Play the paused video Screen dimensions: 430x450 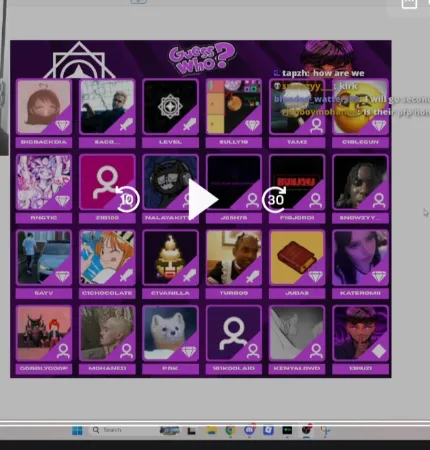[x=202, y=199]
